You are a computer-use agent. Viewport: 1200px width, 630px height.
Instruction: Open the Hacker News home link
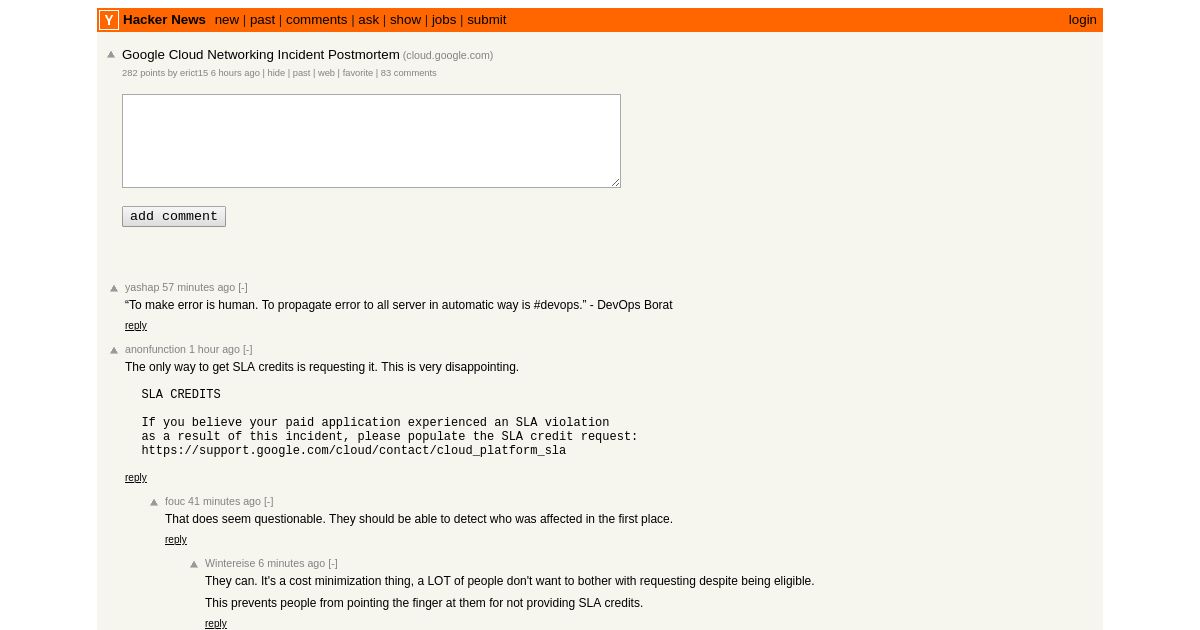click(x=164, y=20)
